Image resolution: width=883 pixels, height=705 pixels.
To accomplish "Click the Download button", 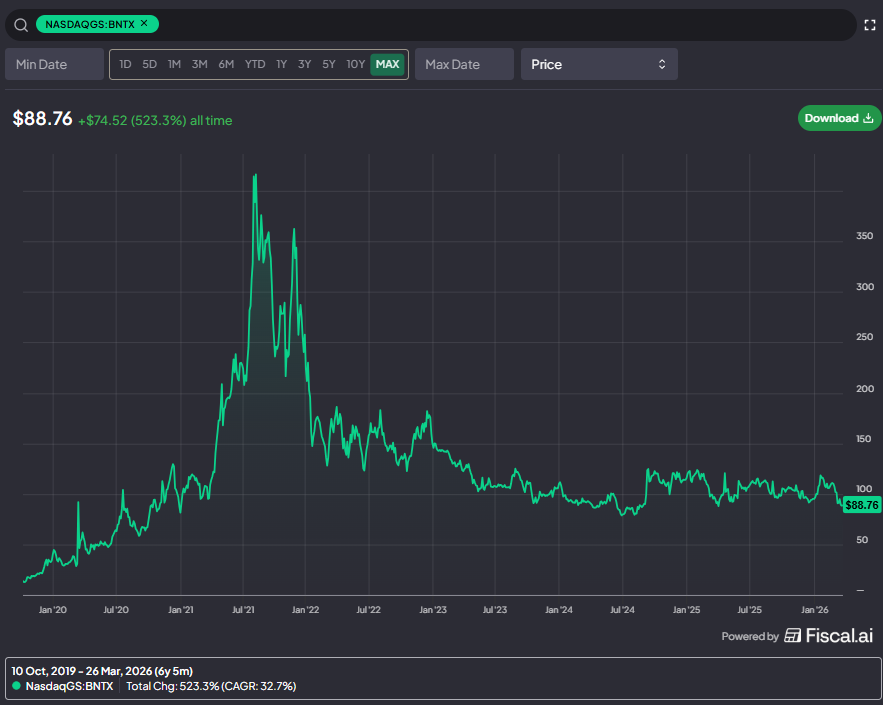I will point(839,118).
